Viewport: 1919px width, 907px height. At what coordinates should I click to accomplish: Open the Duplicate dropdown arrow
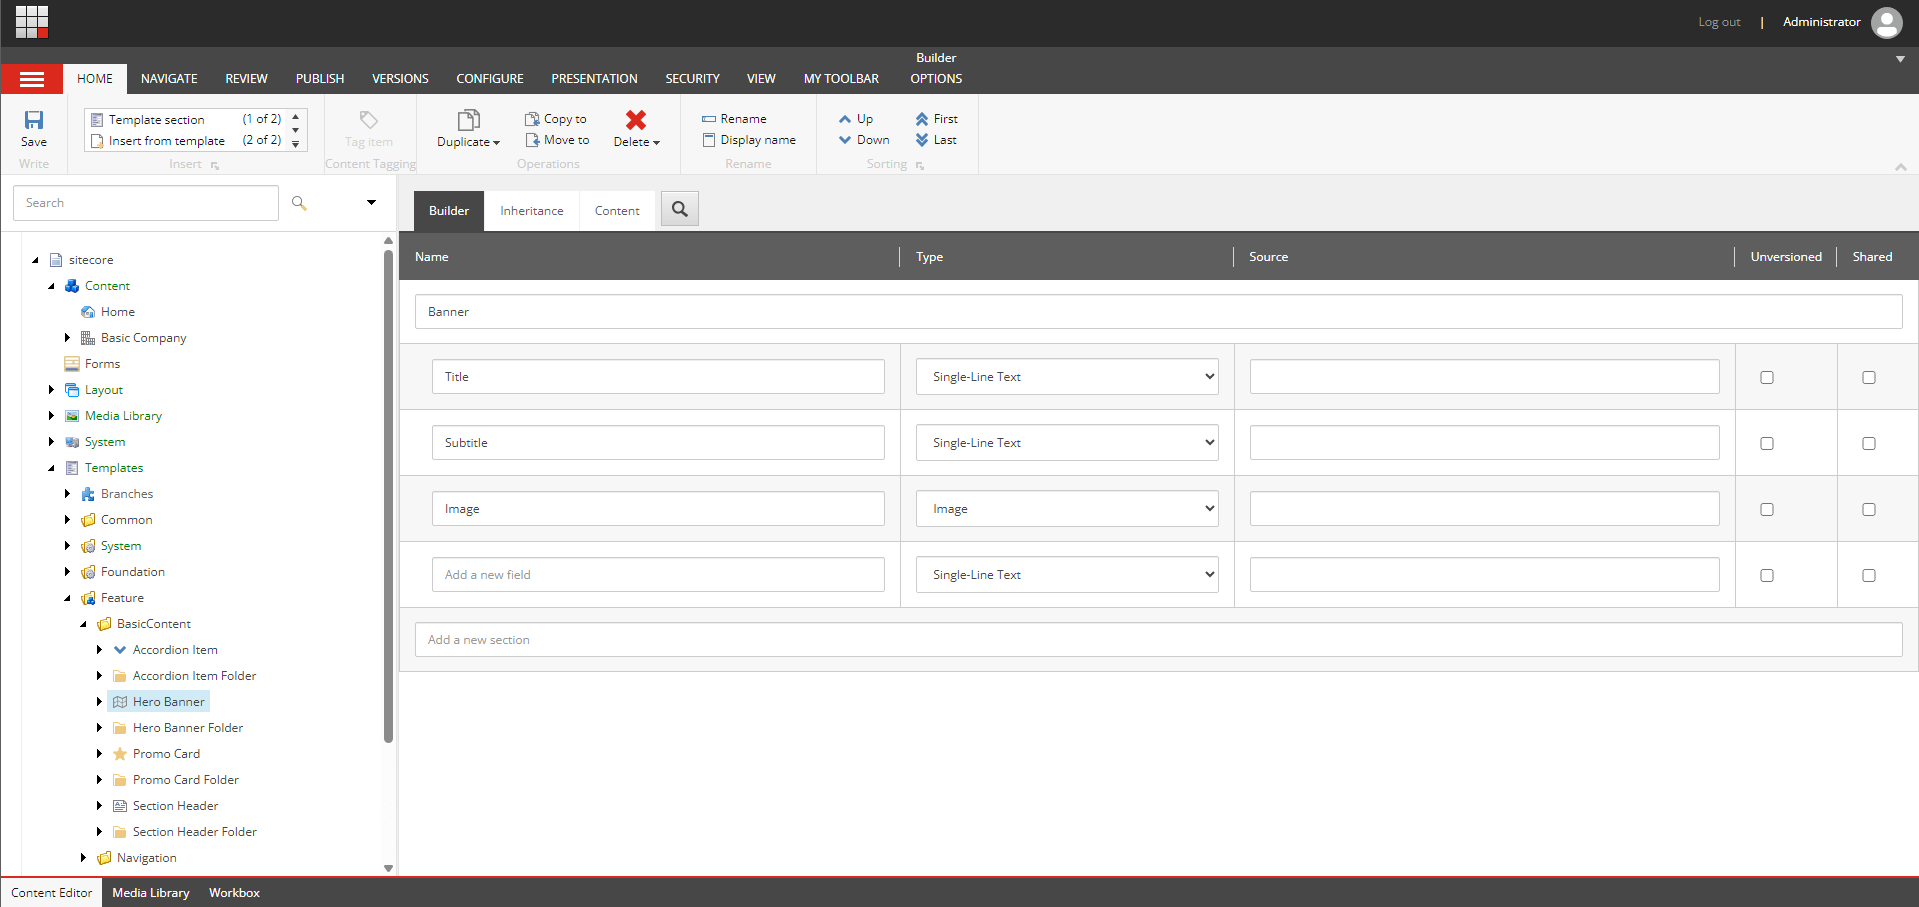496,143
